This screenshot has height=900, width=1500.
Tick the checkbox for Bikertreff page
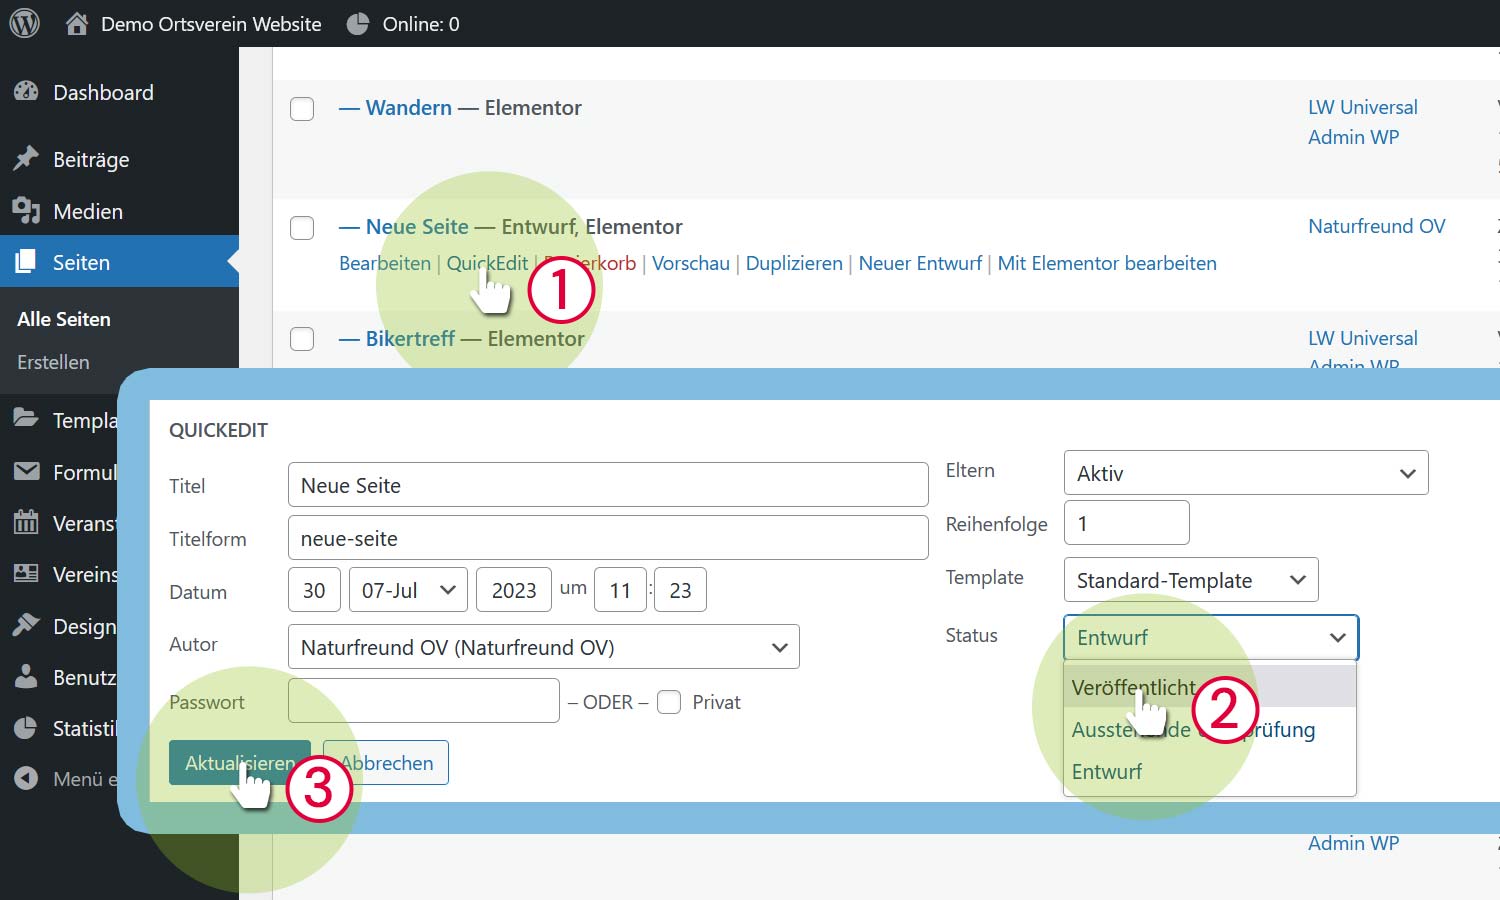302,339
